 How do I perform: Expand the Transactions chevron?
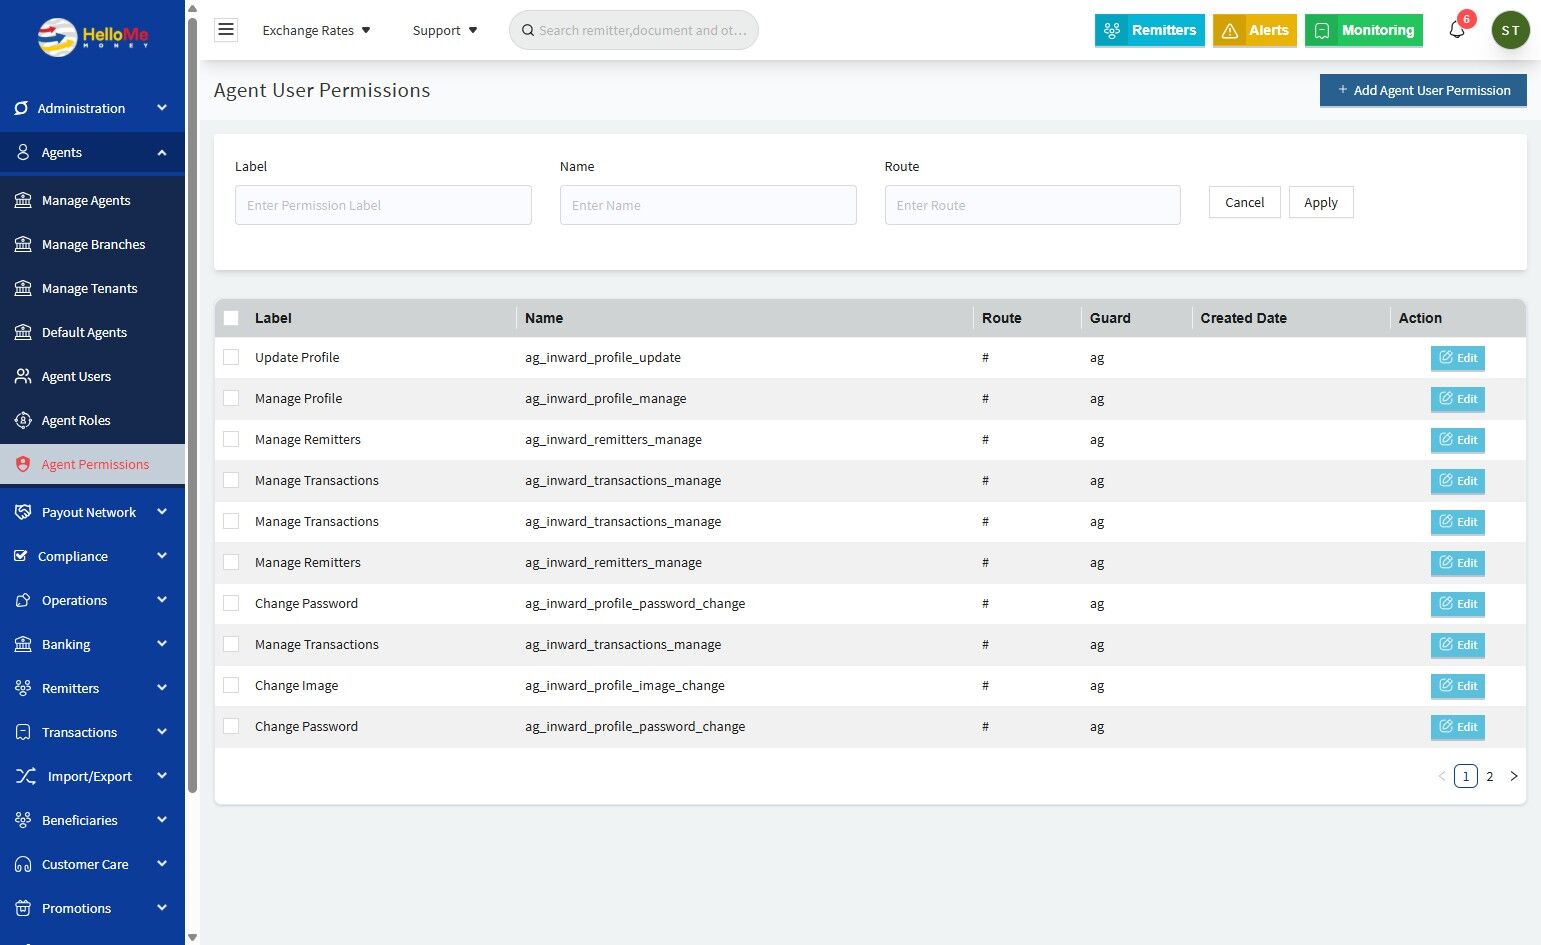(162, 732)
